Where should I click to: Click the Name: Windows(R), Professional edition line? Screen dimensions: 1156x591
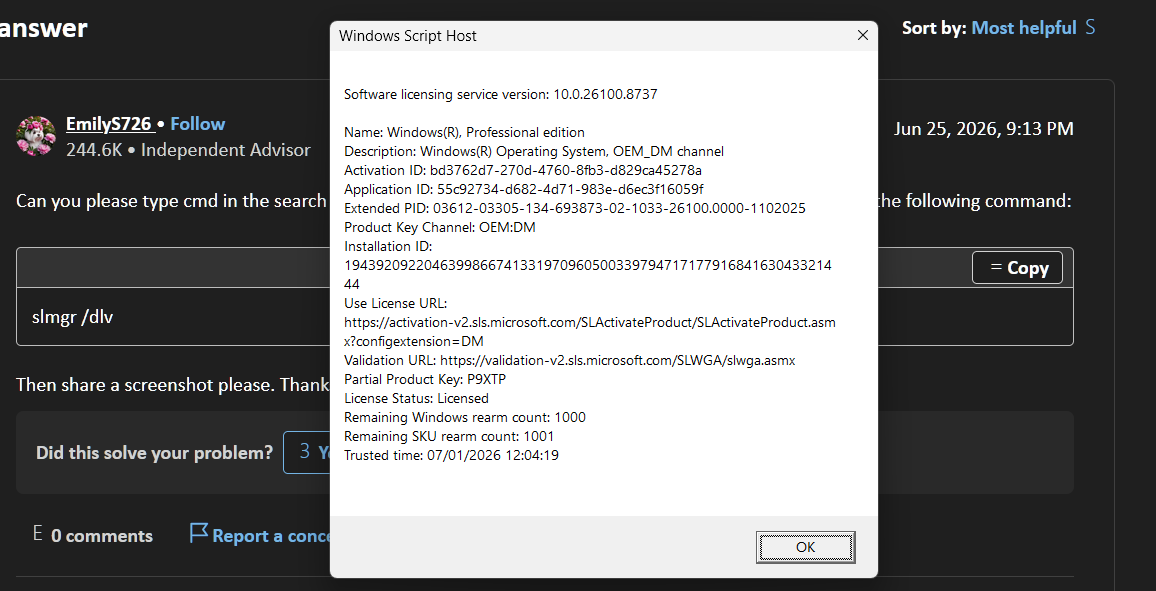[464, 133]
